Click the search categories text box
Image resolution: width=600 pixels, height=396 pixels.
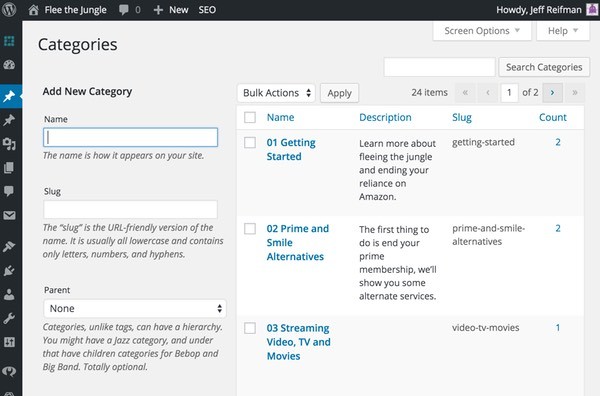tap(440, 67)
